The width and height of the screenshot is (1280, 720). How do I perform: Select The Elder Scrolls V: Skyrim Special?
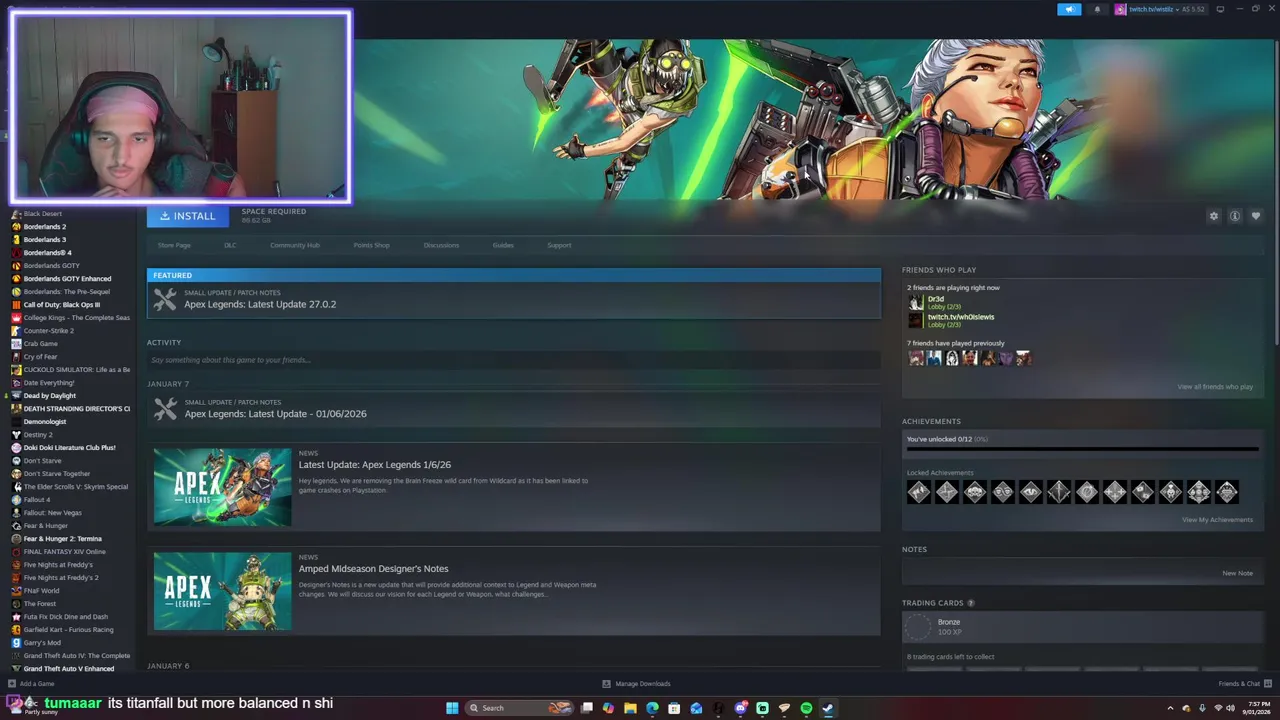coord(70,487)
